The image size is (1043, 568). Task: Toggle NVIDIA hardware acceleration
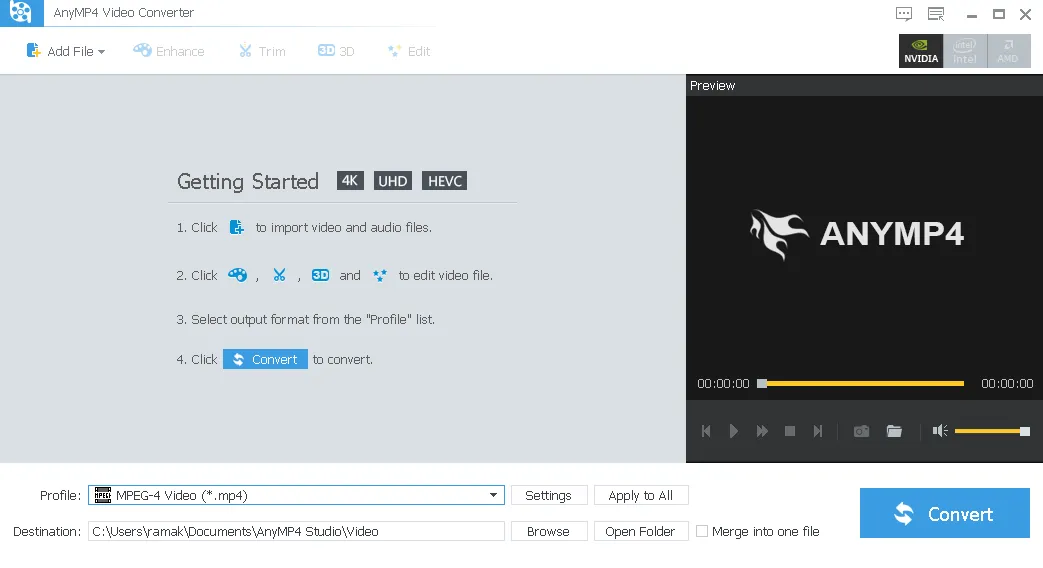pyautogui.click(x=921, y=51)
